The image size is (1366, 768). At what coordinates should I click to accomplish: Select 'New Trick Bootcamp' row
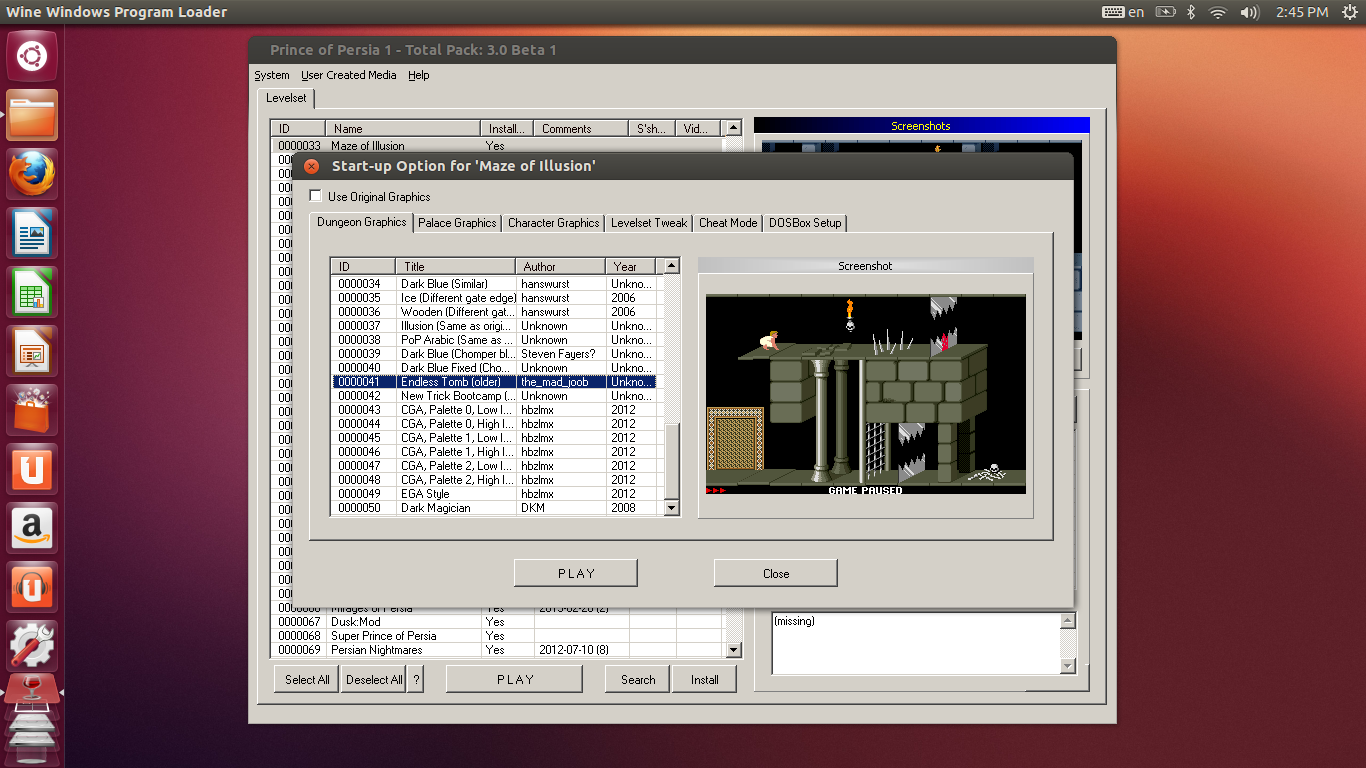(x=494, y=396)
